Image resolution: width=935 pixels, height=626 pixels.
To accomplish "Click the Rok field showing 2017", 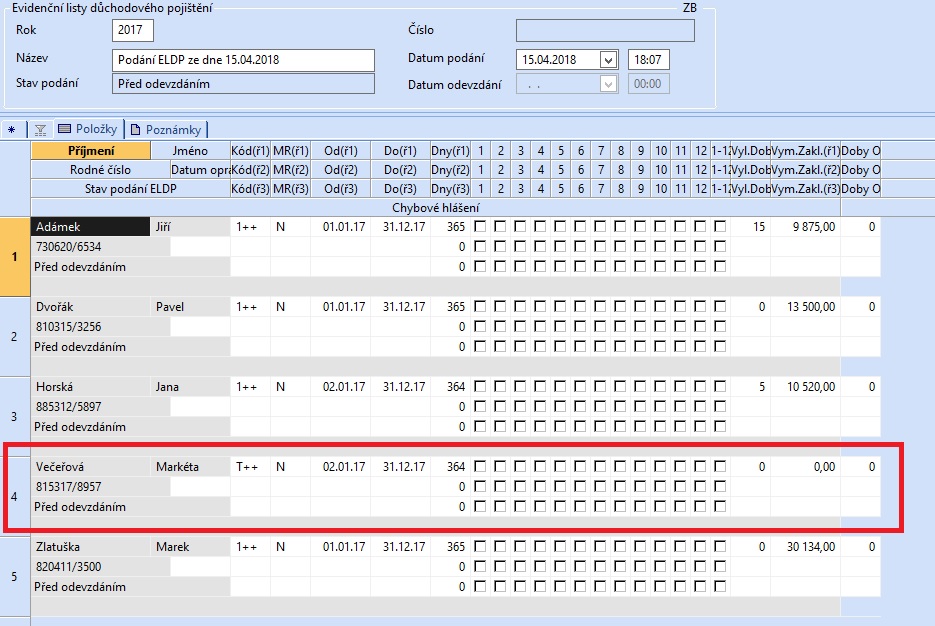I will coord(133,31).
